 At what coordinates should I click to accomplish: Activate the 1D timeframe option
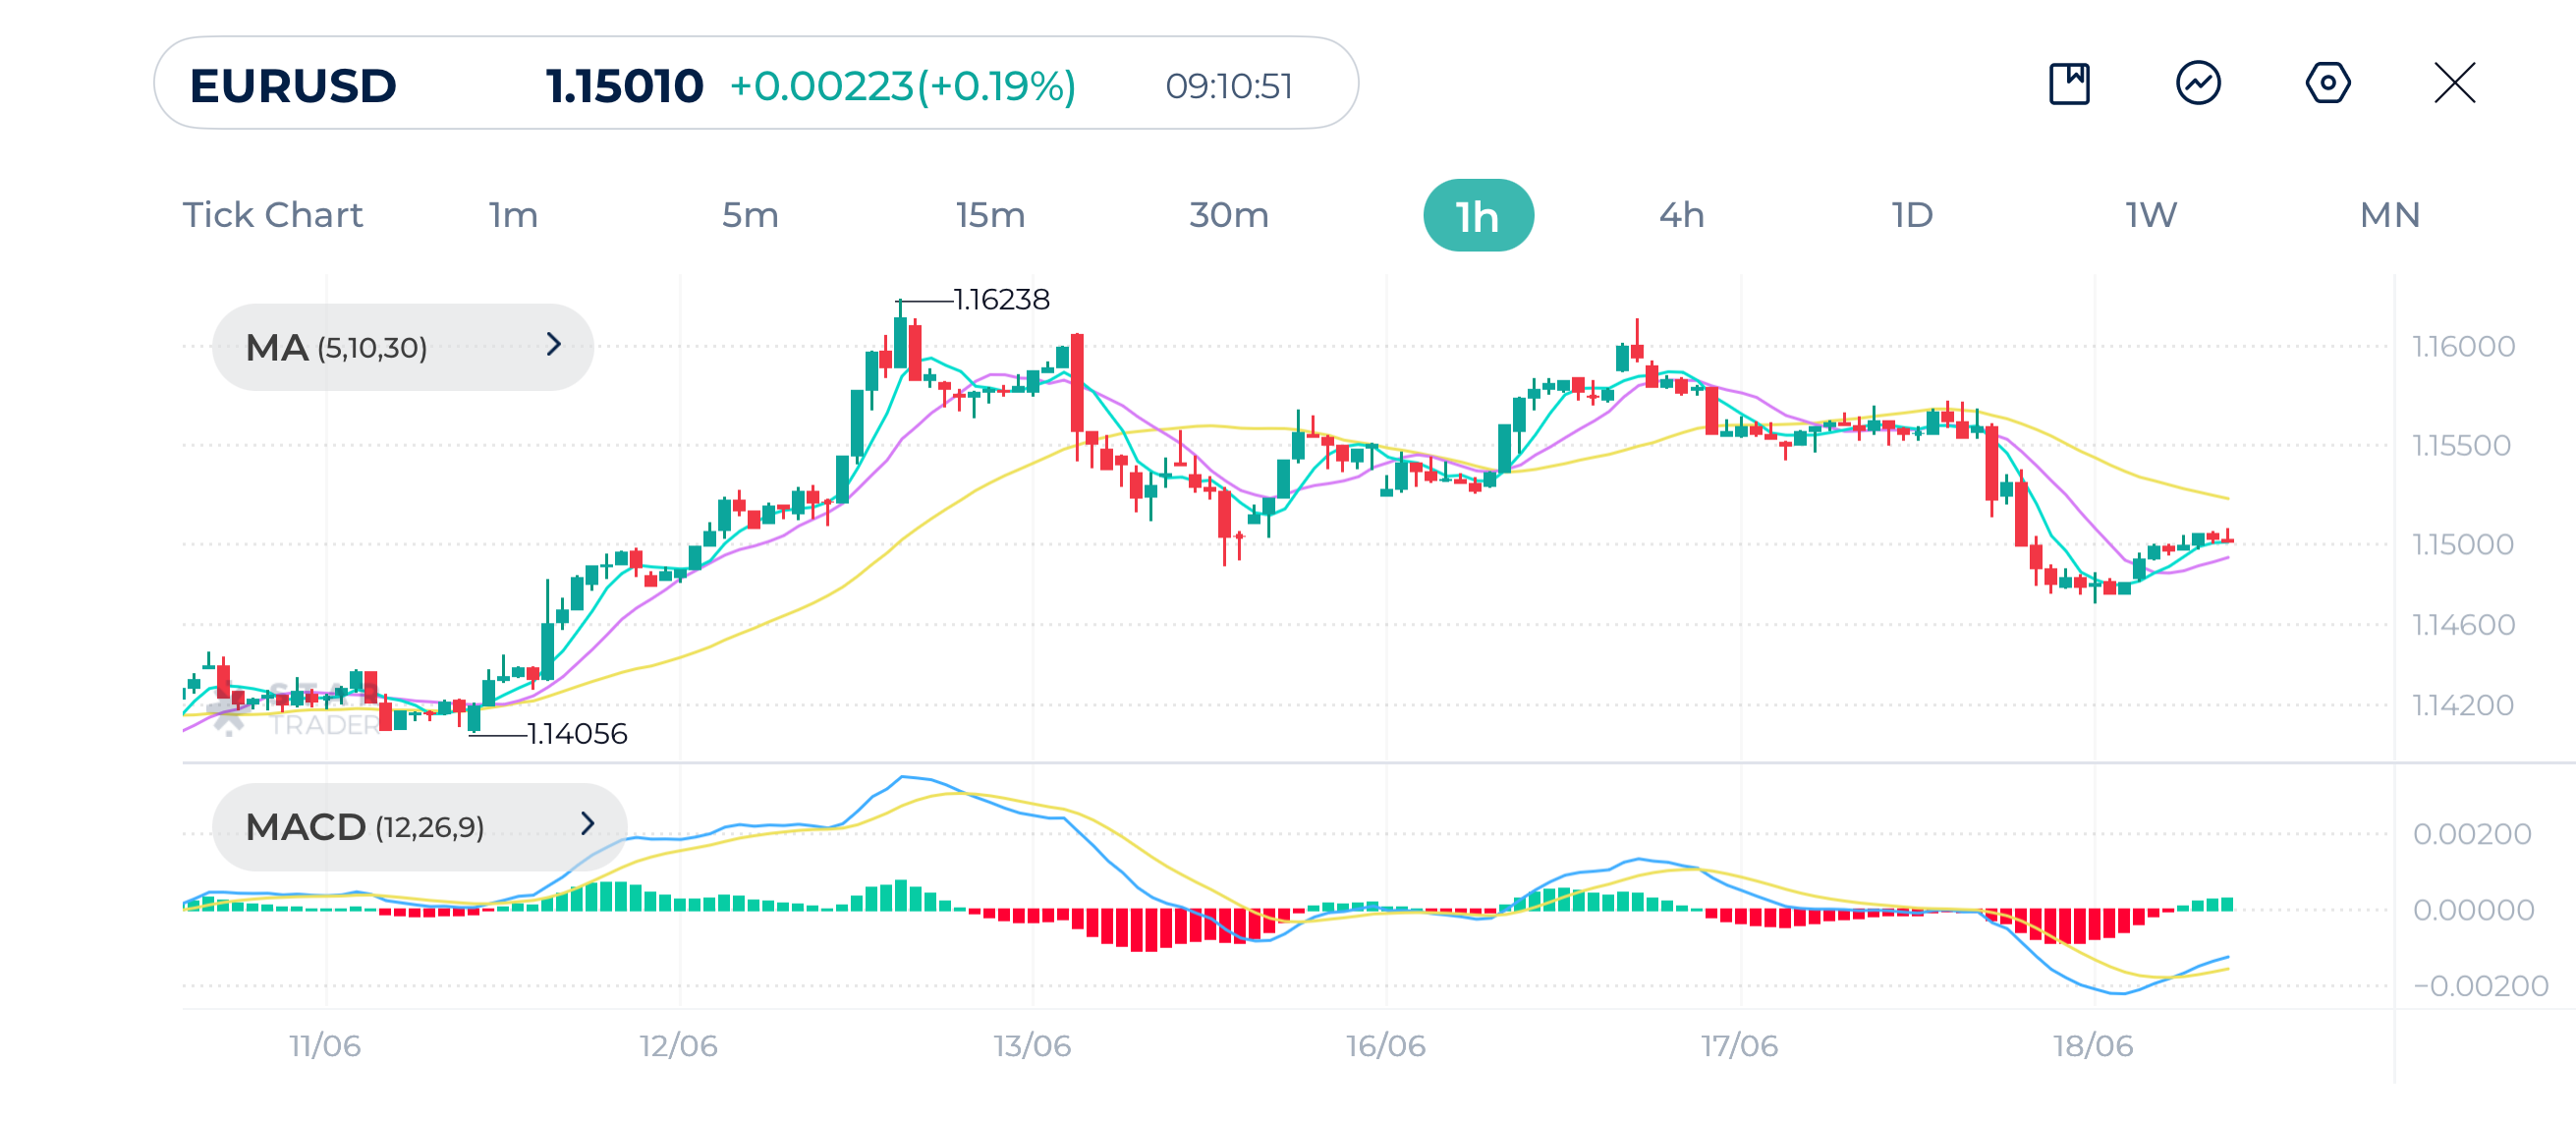(x=1911, y=213)
